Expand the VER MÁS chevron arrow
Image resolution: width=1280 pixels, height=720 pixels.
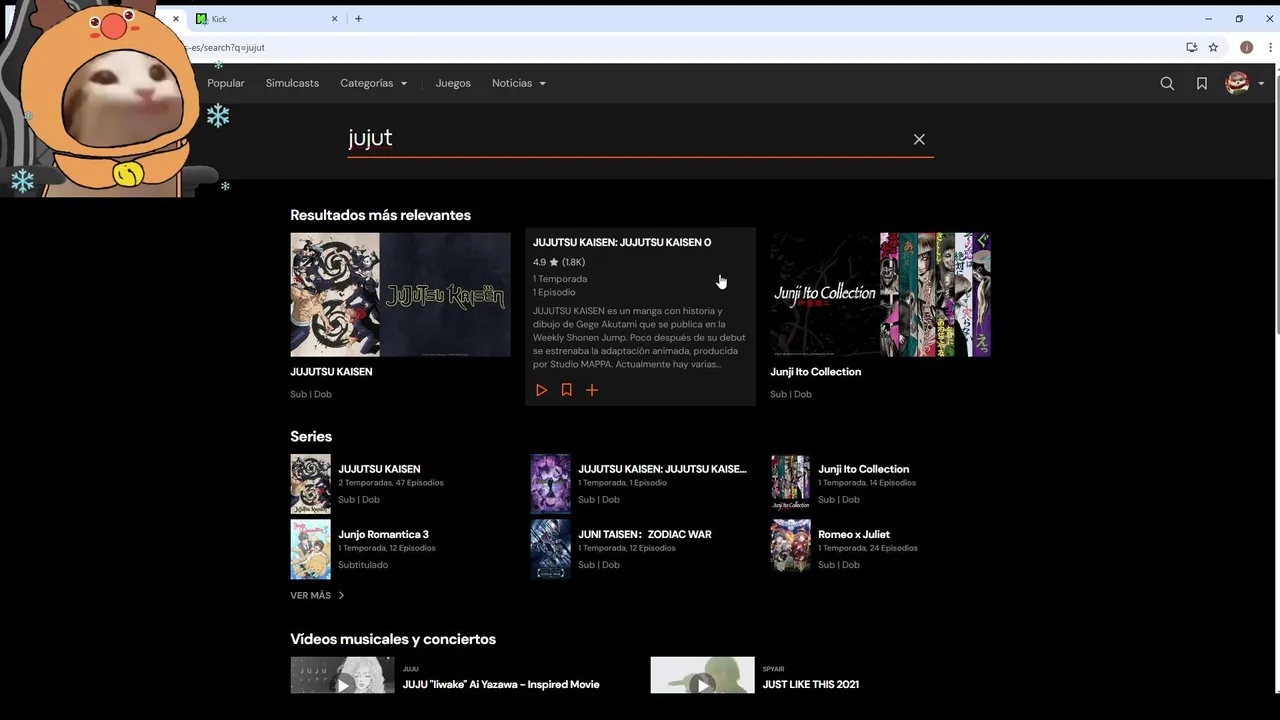pyautogui.click(x=341, y=595)
